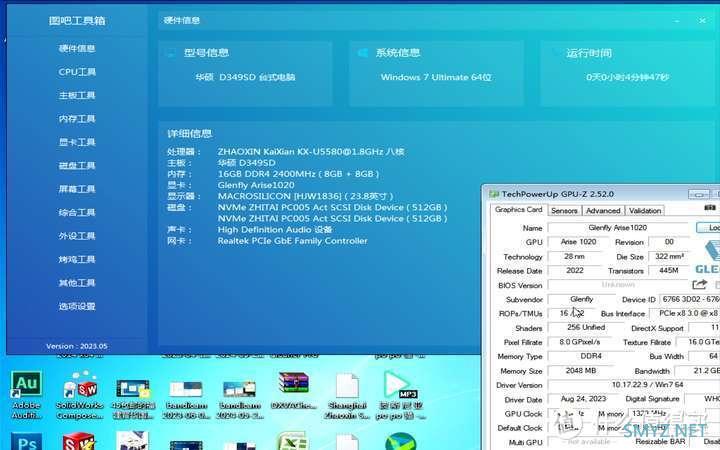Image resolution: width=720 pixels, height=450 pixels.
Task: Click the MACROSILICON display row text
Action: 305,196
